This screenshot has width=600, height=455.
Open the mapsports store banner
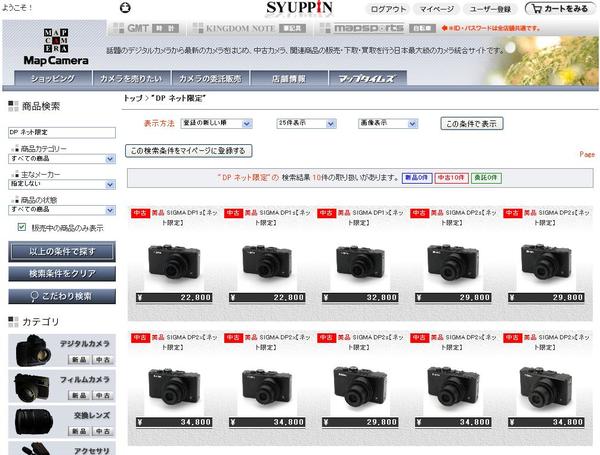click(377, 28)
